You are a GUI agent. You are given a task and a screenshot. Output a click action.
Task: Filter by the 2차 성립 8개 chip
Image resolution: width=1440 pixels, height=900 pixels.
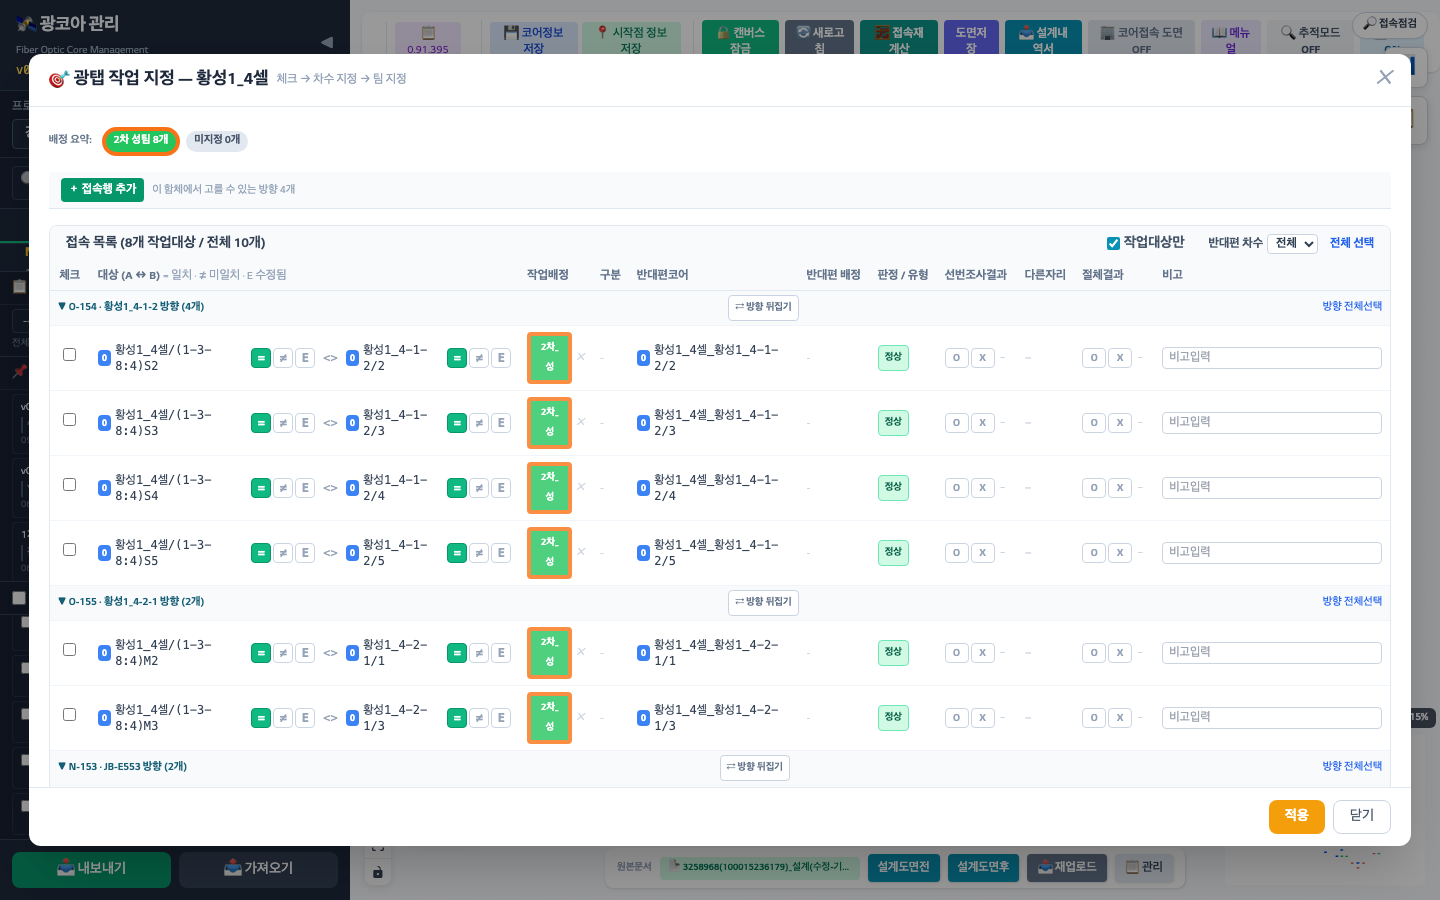click(x=141, y=141)
